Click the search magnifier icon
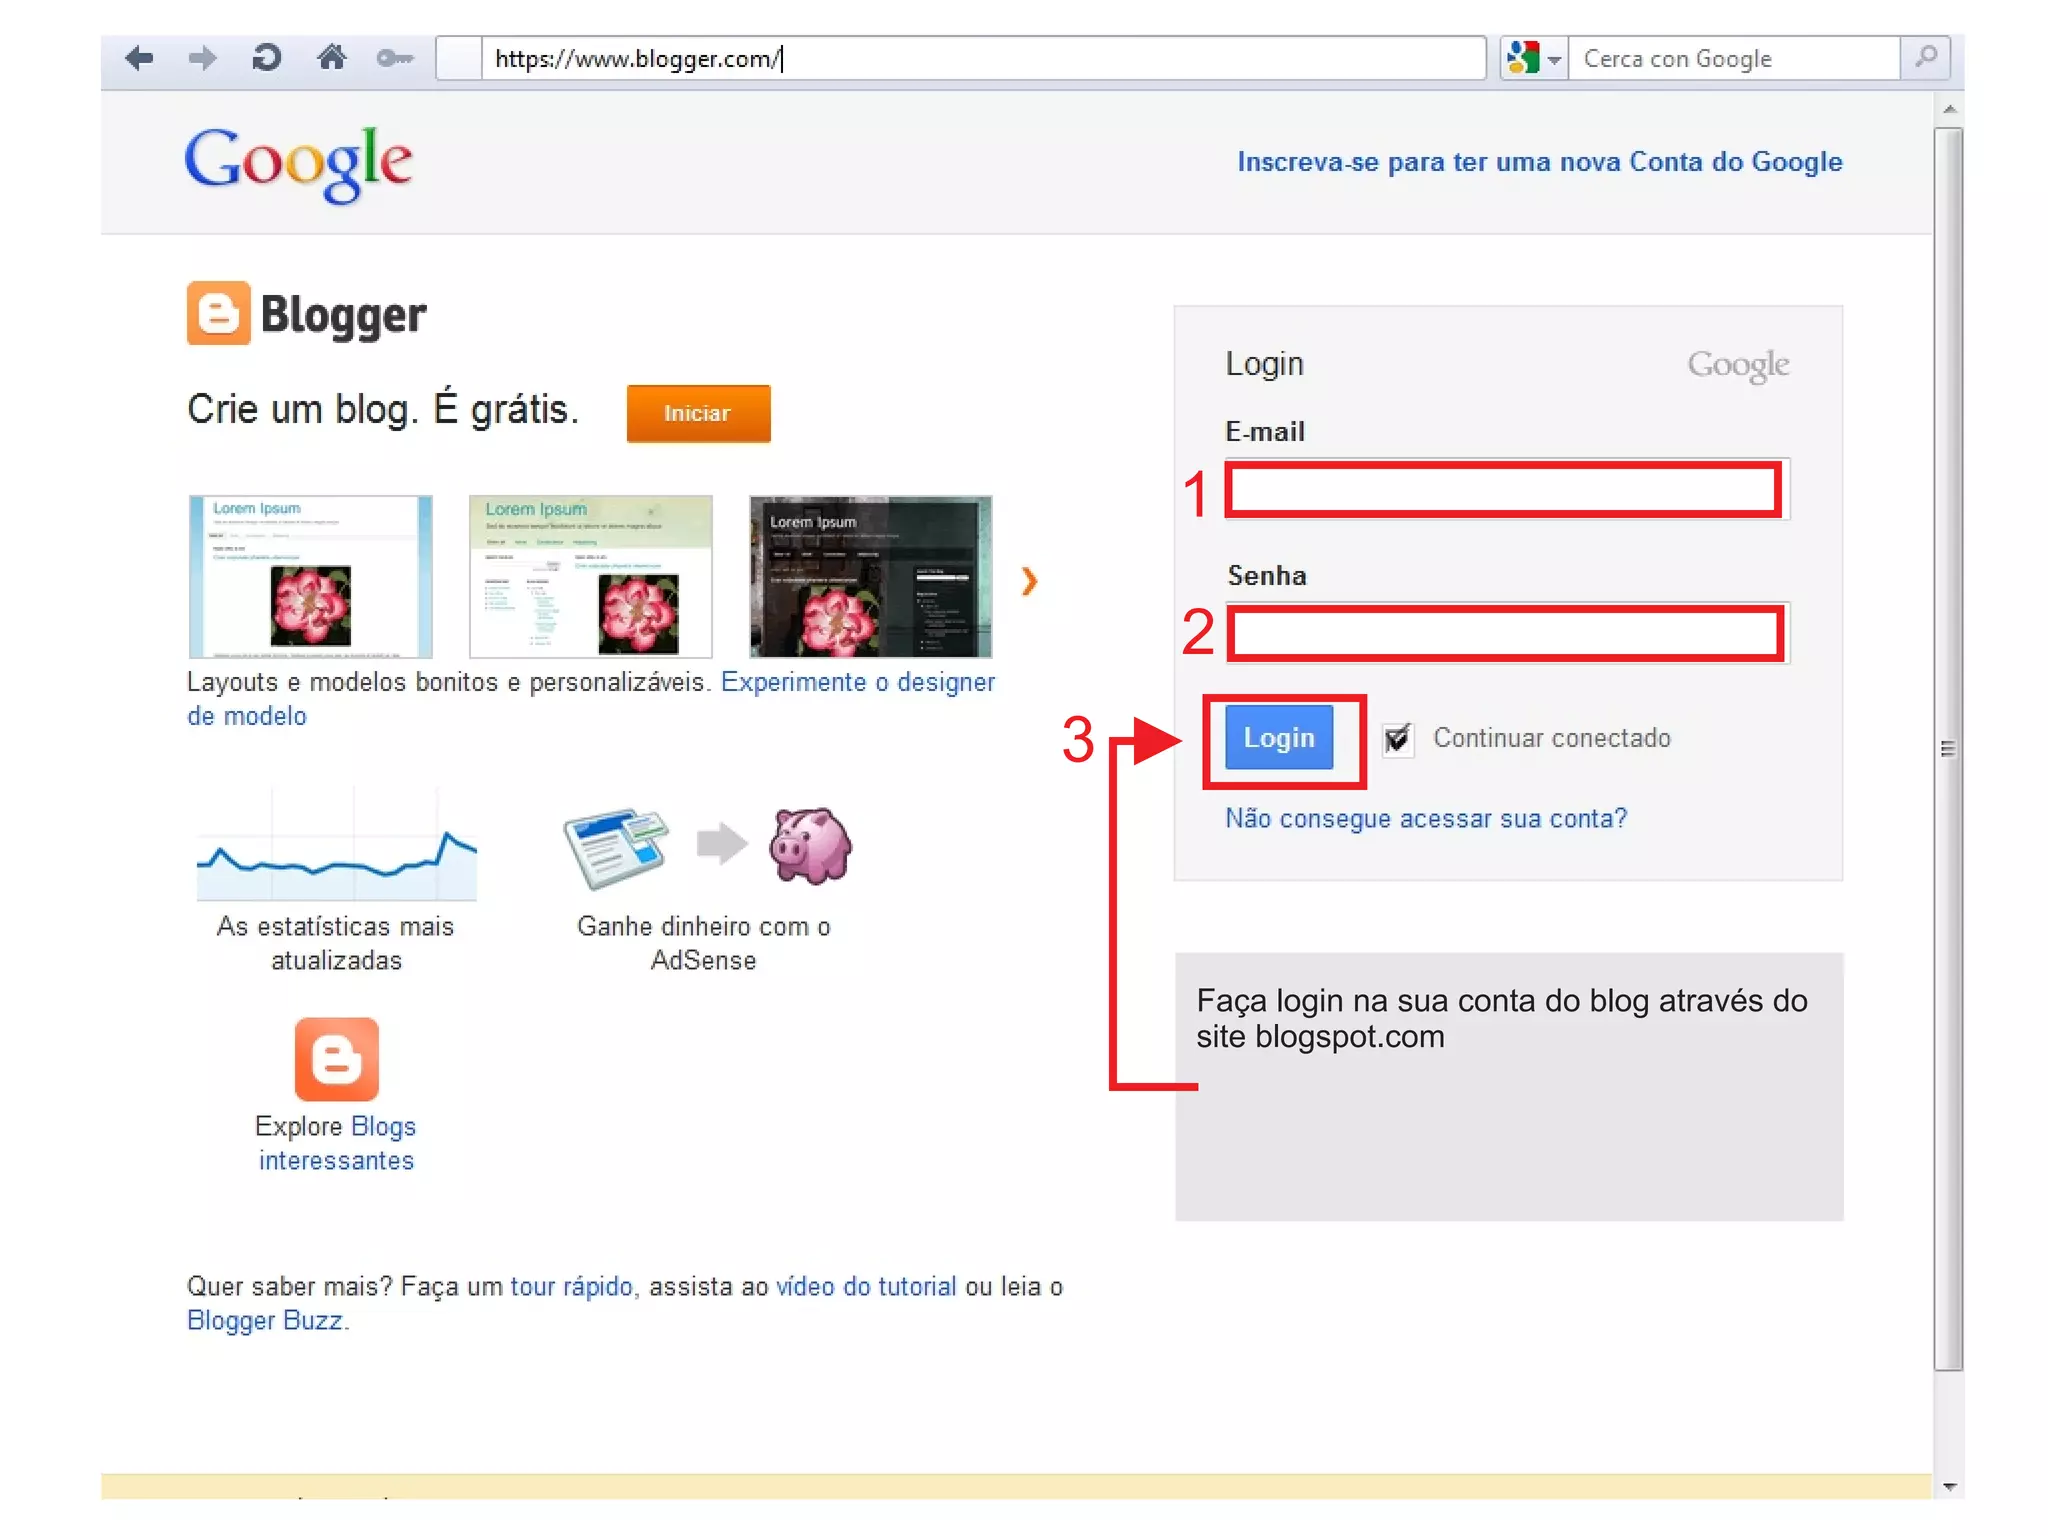The image size is (2048, 1536). tap(1926, 57)
